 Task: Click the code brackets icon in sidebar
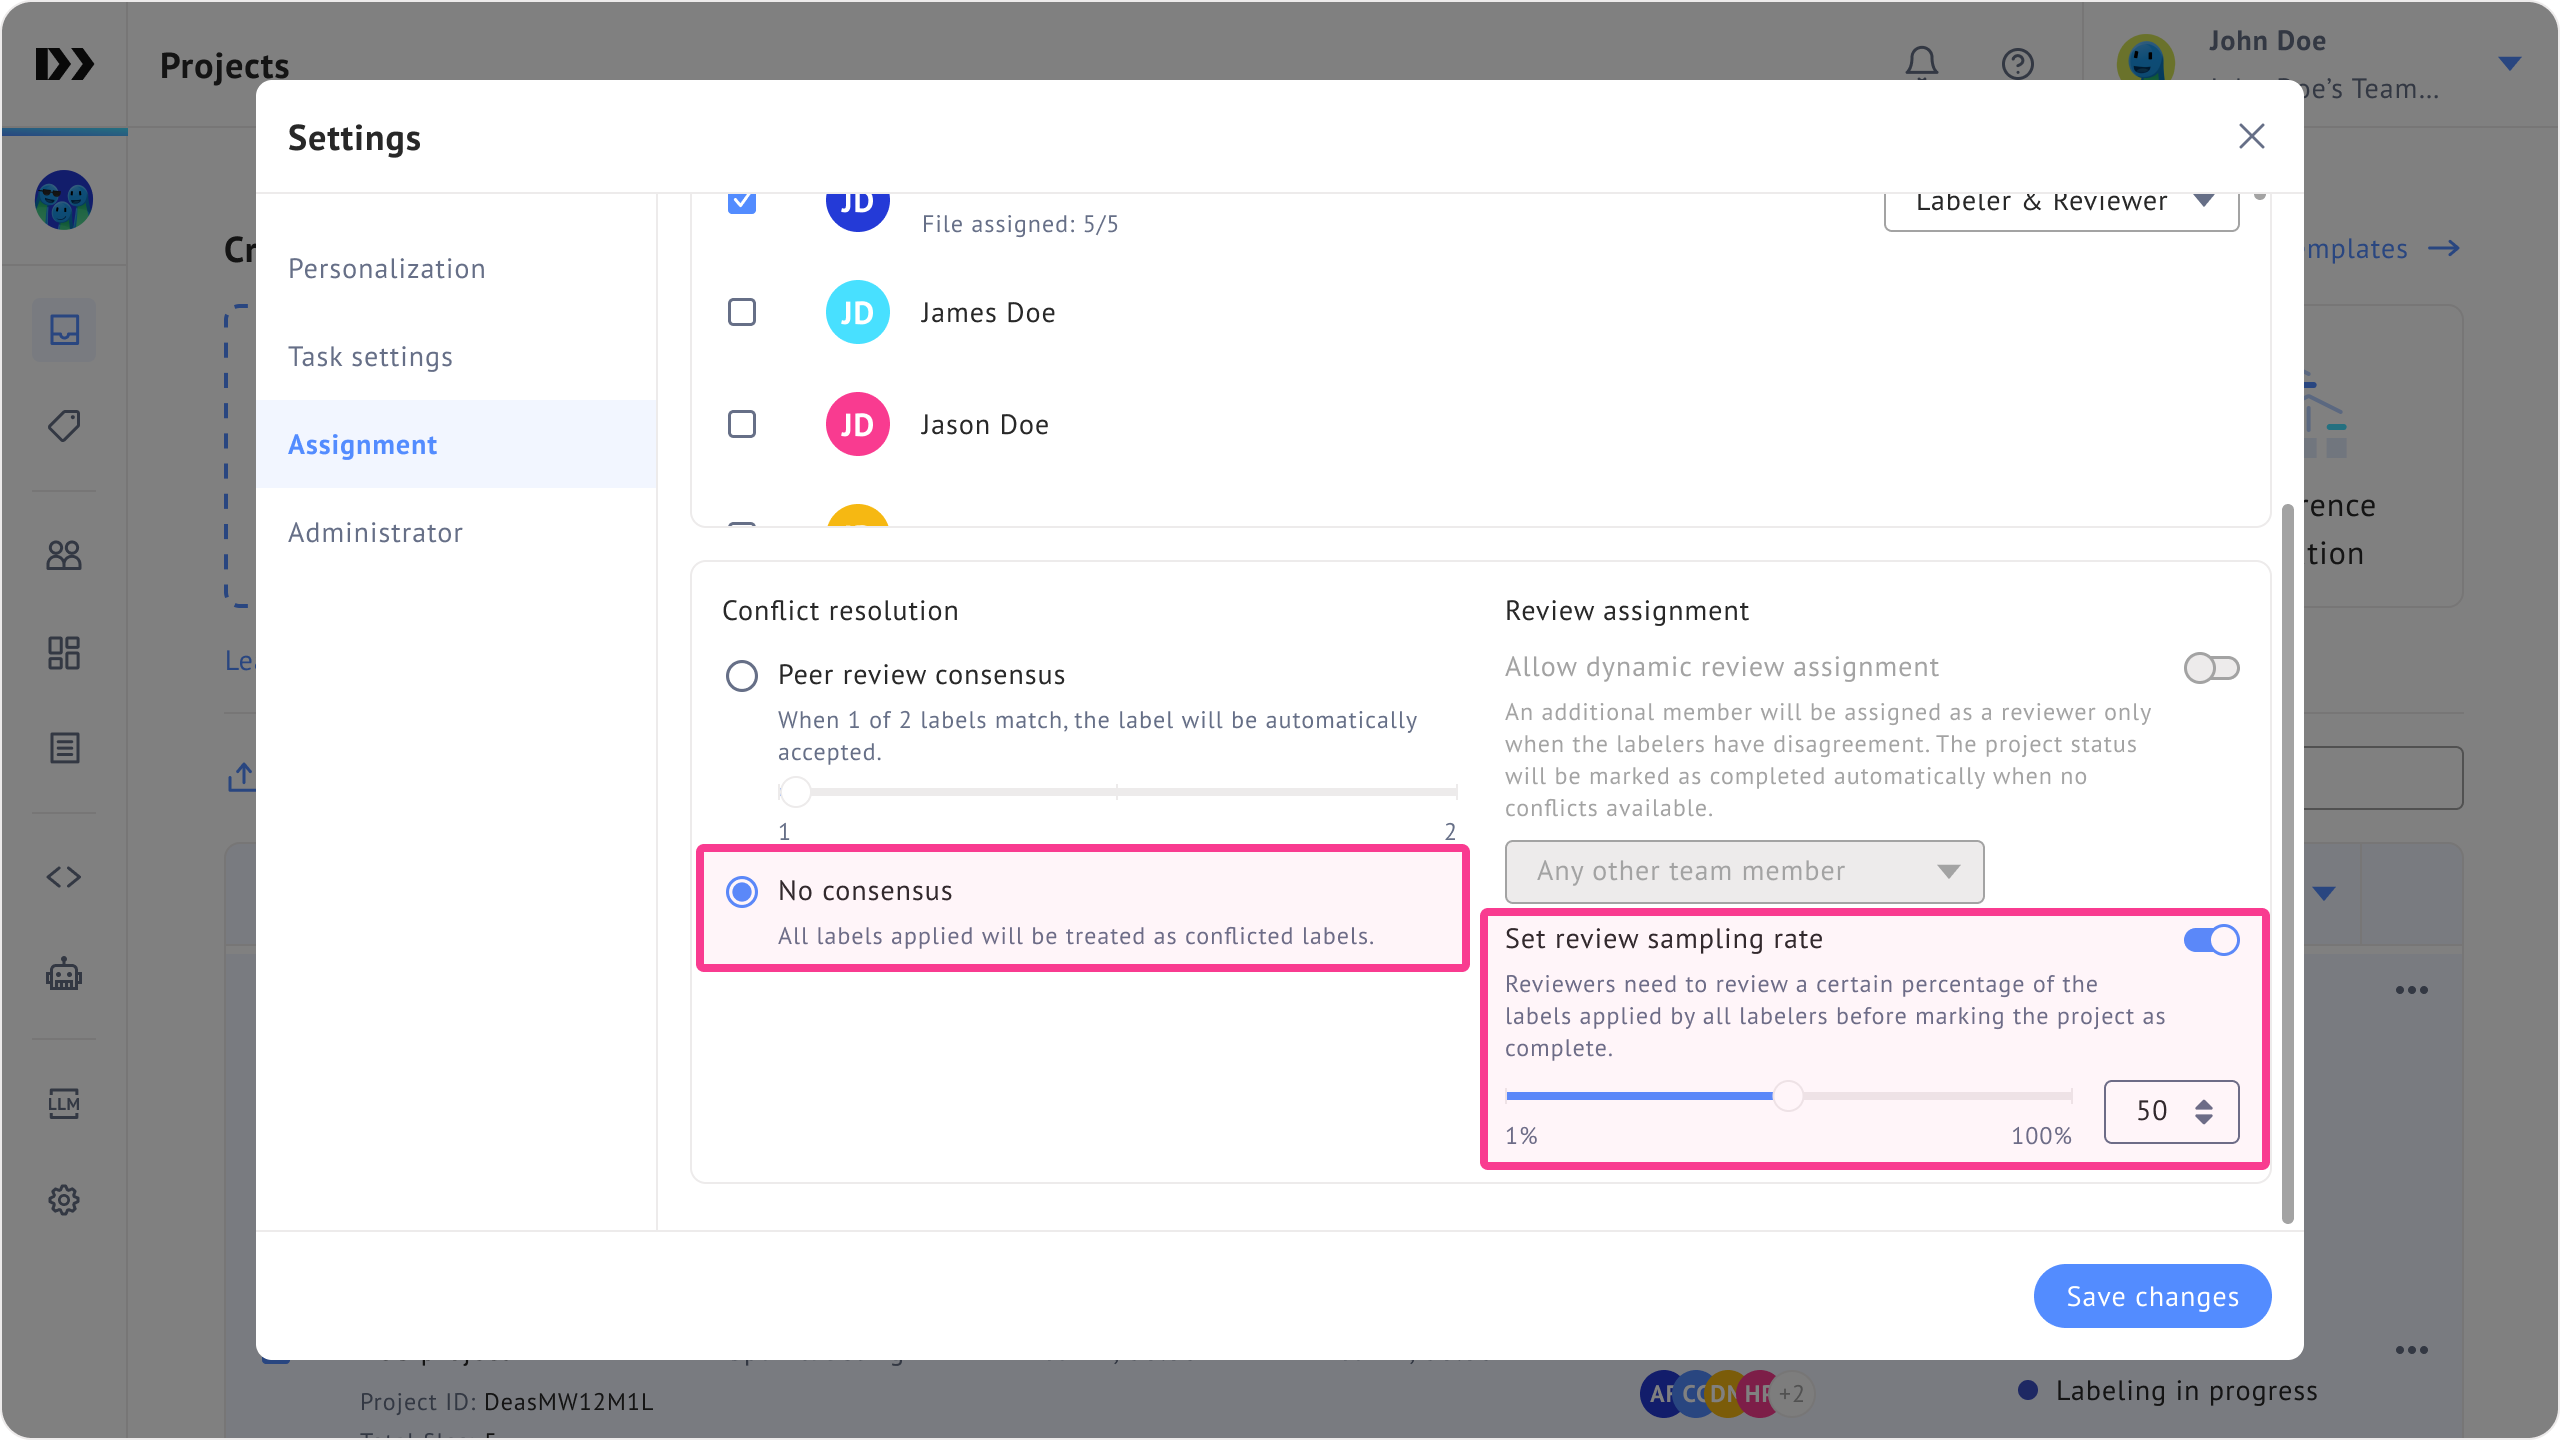point(64,877)
